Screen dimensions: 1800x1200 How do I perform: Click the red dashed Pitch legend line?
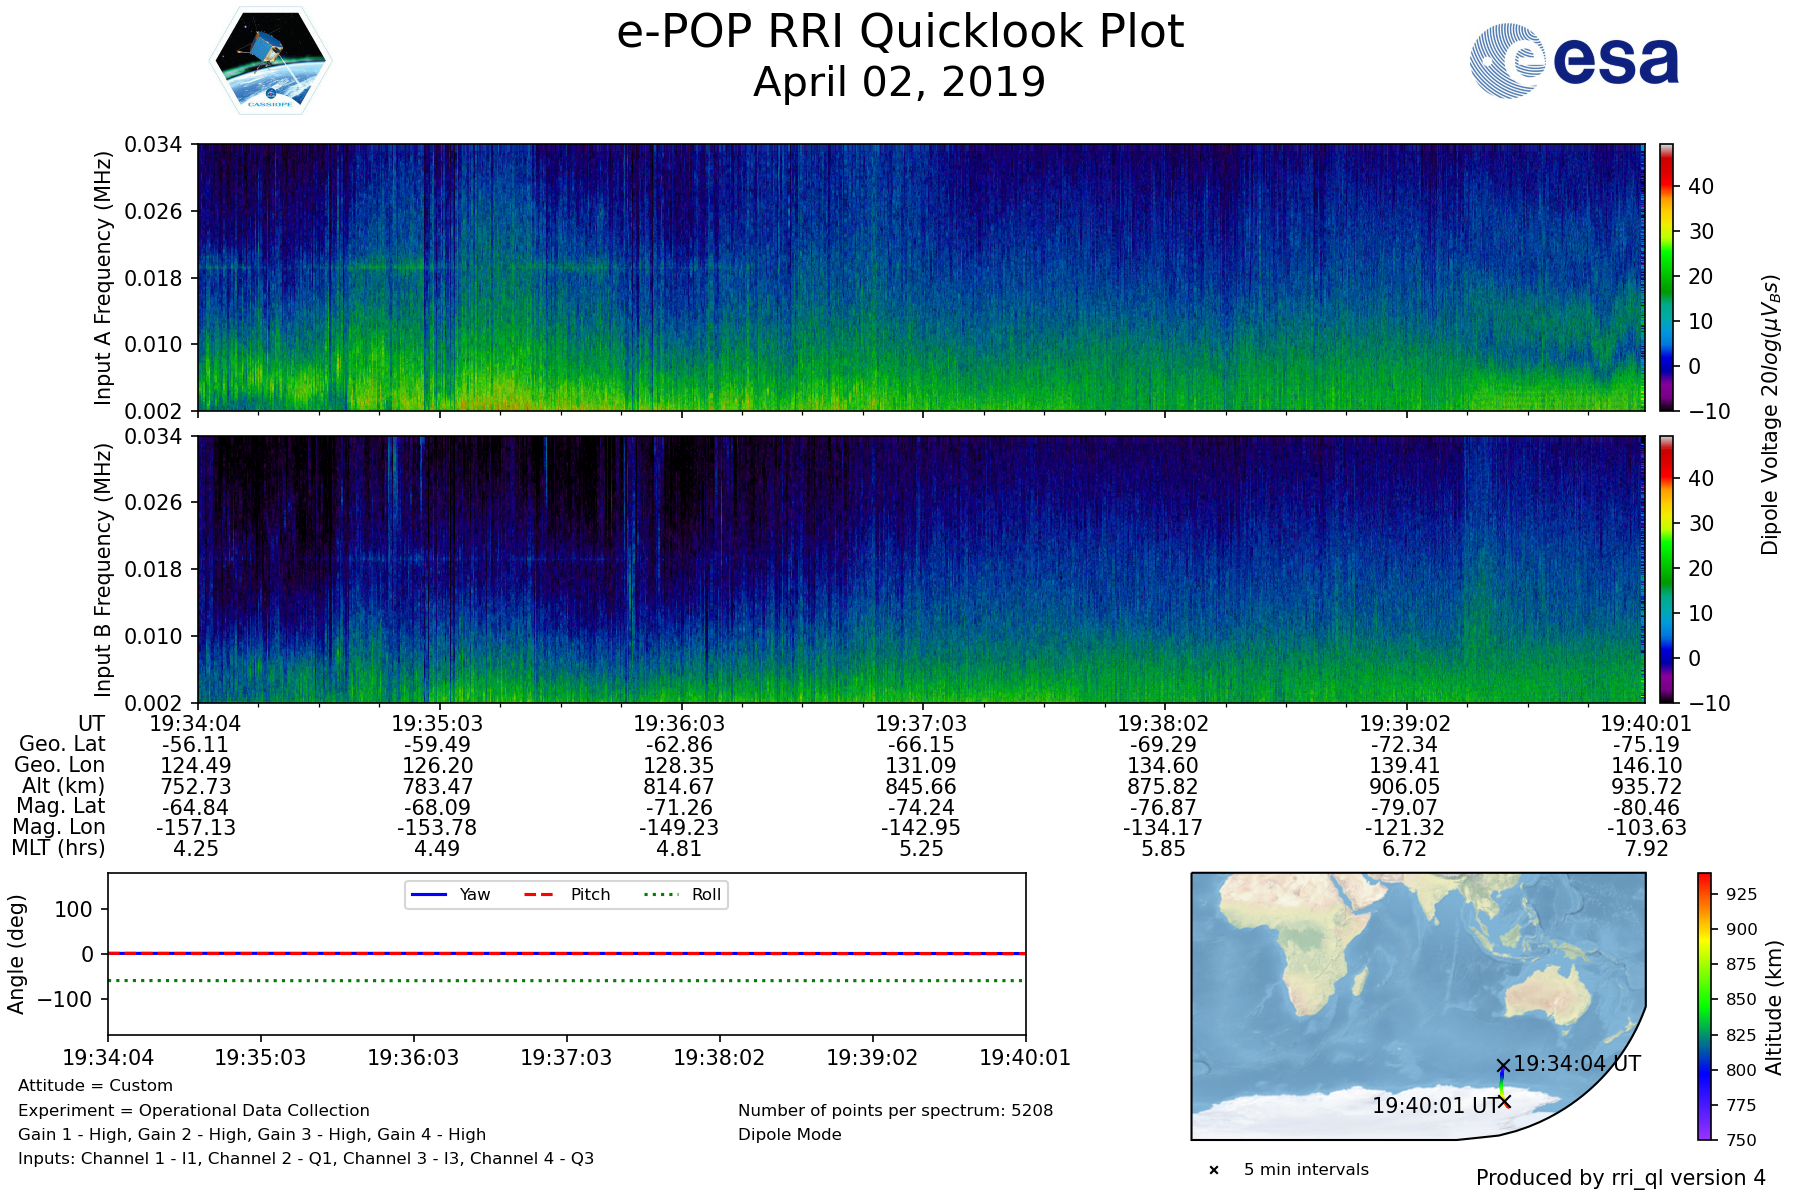click(539, 895)
